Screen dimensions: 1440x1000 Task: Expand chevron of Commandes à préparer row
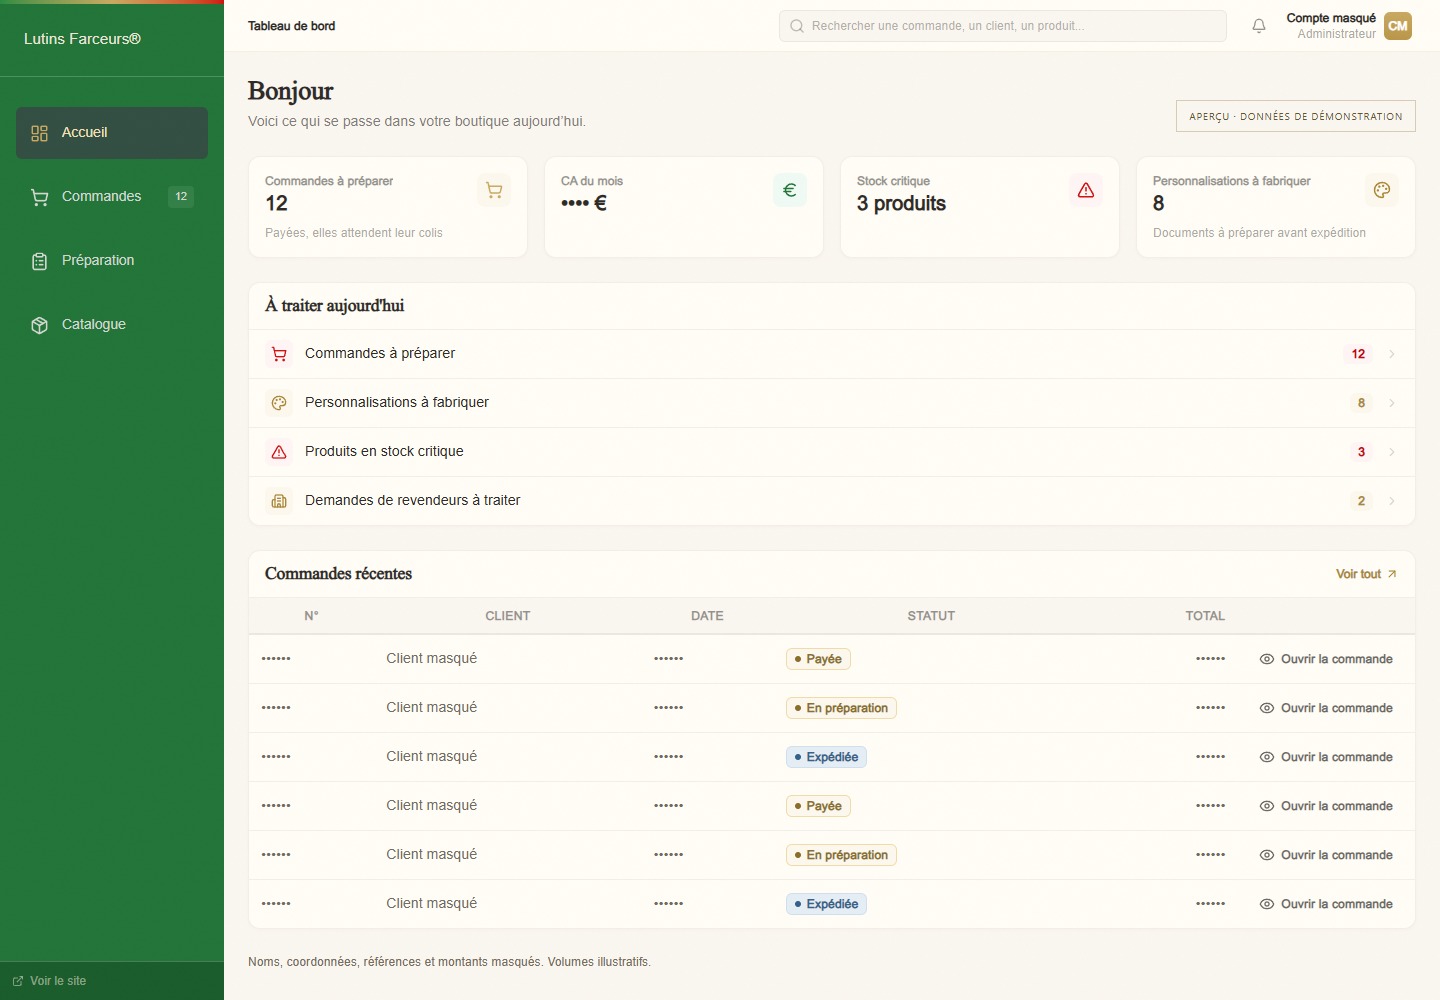tap(1392, 354)
